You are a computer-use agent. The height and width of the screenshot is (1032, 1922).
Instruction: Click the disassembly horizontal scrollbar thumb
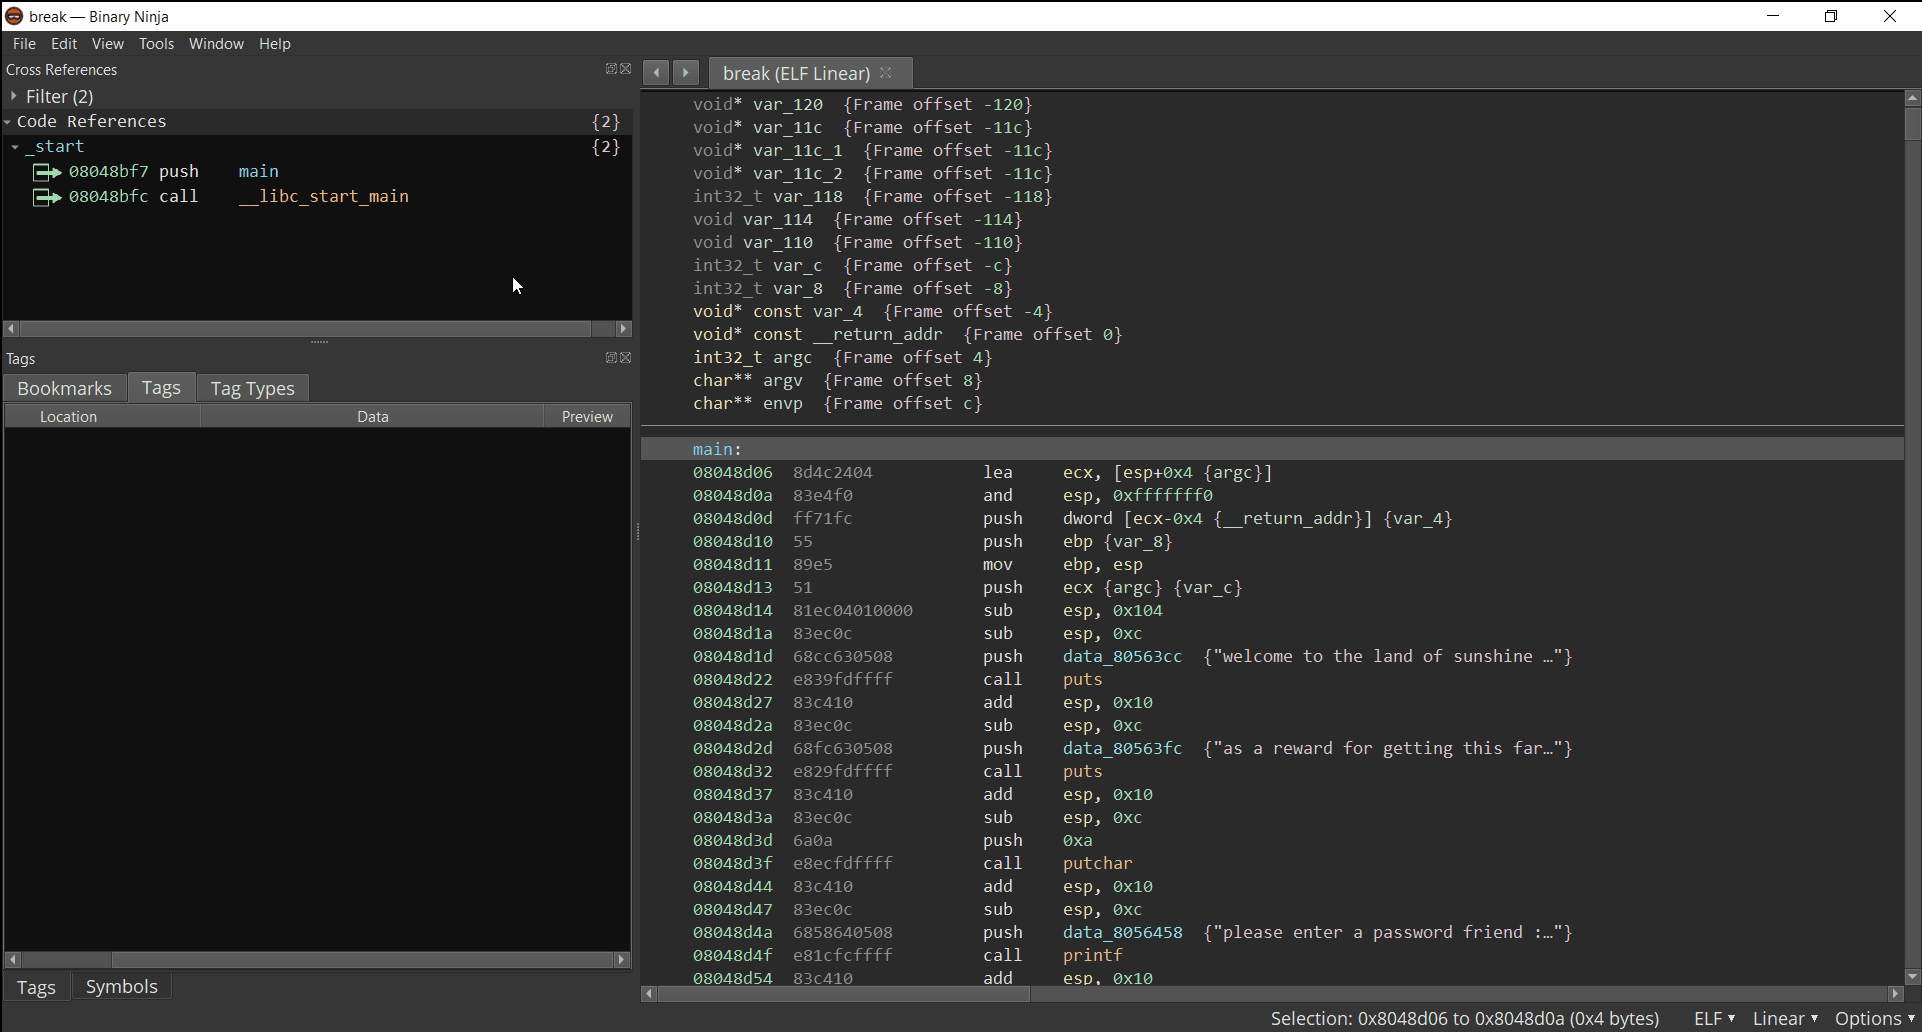tap(844, 994)
